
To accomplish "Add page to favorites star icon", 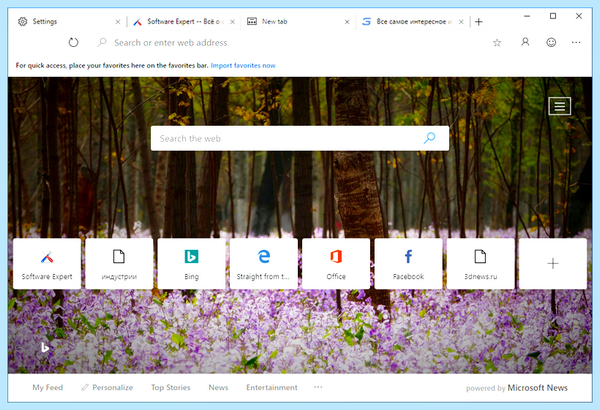I will pyautogui.click(x=497, y=42).
